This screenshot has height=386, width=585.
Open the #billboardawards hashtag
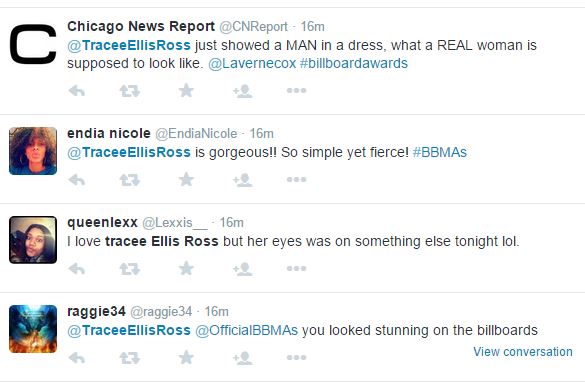tap(354, 63)
